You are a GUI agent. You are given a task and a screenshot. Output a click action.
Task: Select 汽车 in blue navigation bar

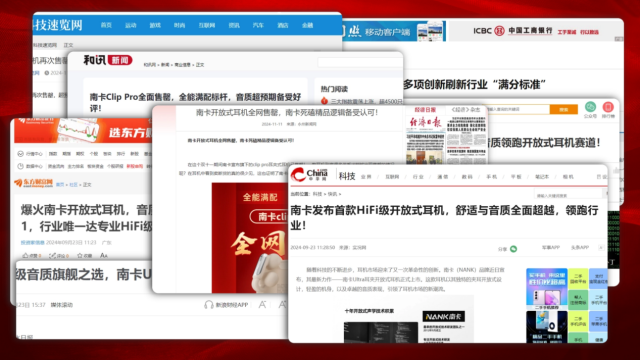tap(258, 25)
